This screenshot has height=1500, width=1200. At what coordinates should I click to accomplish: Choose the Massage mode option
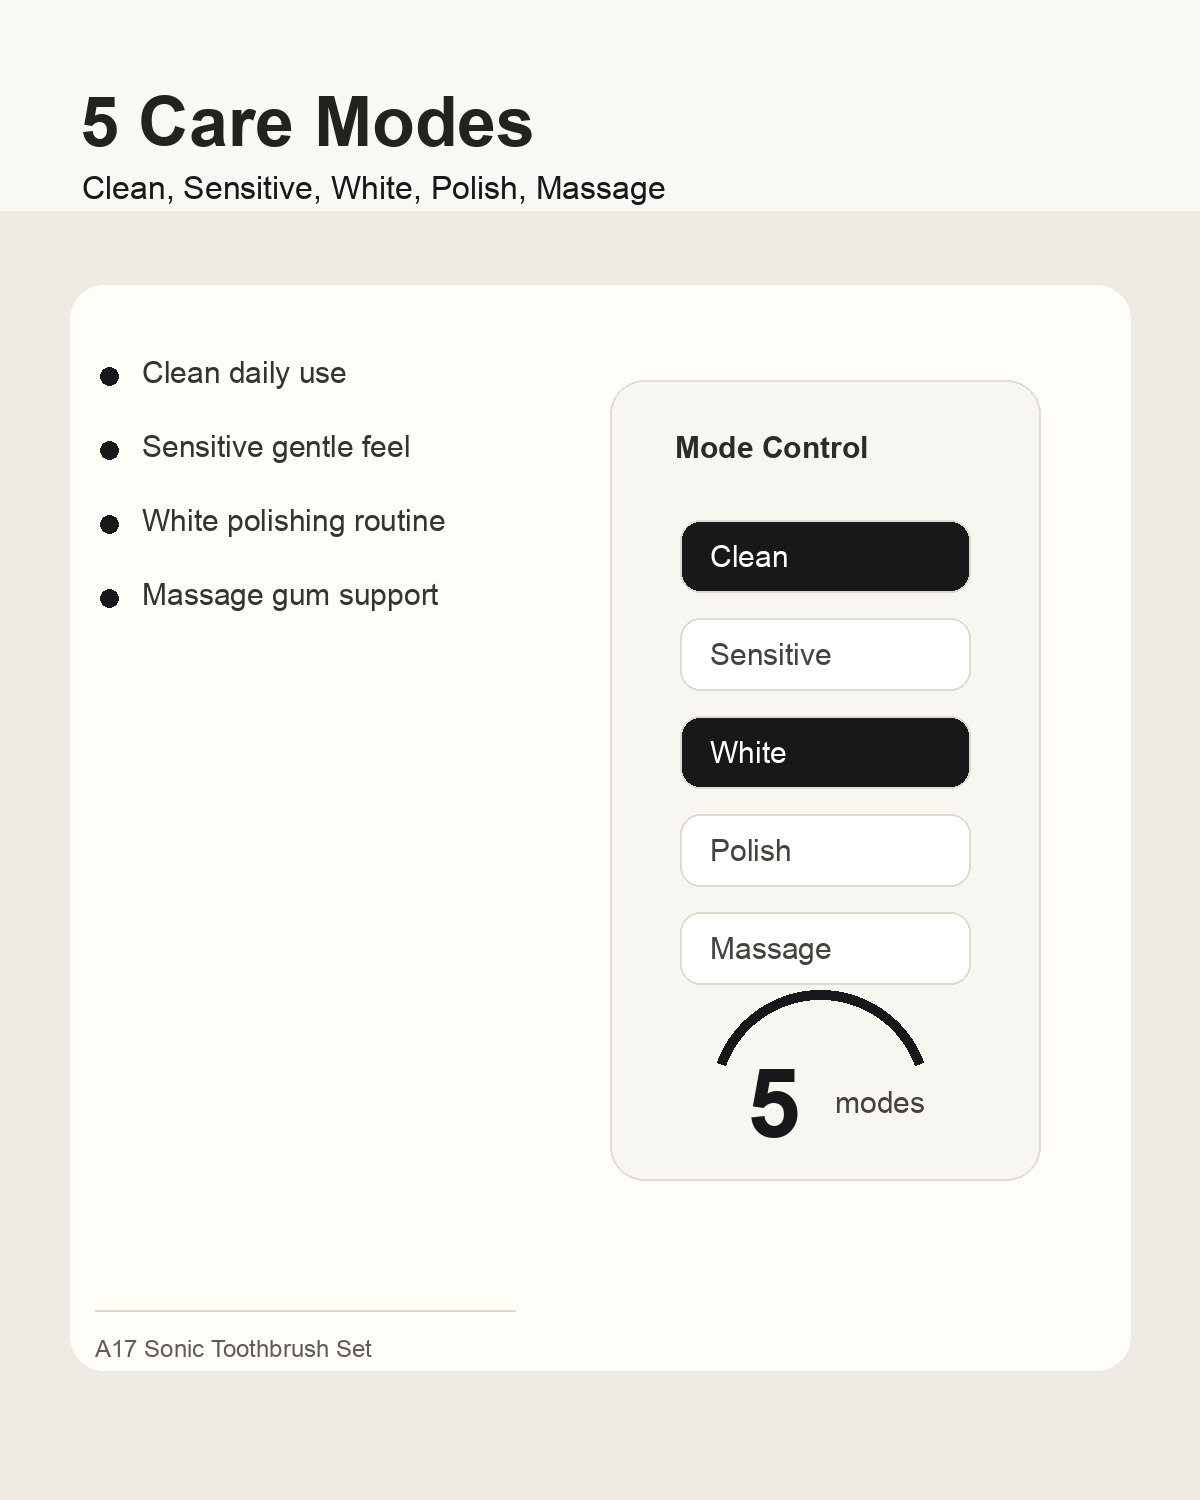point(825,948)
